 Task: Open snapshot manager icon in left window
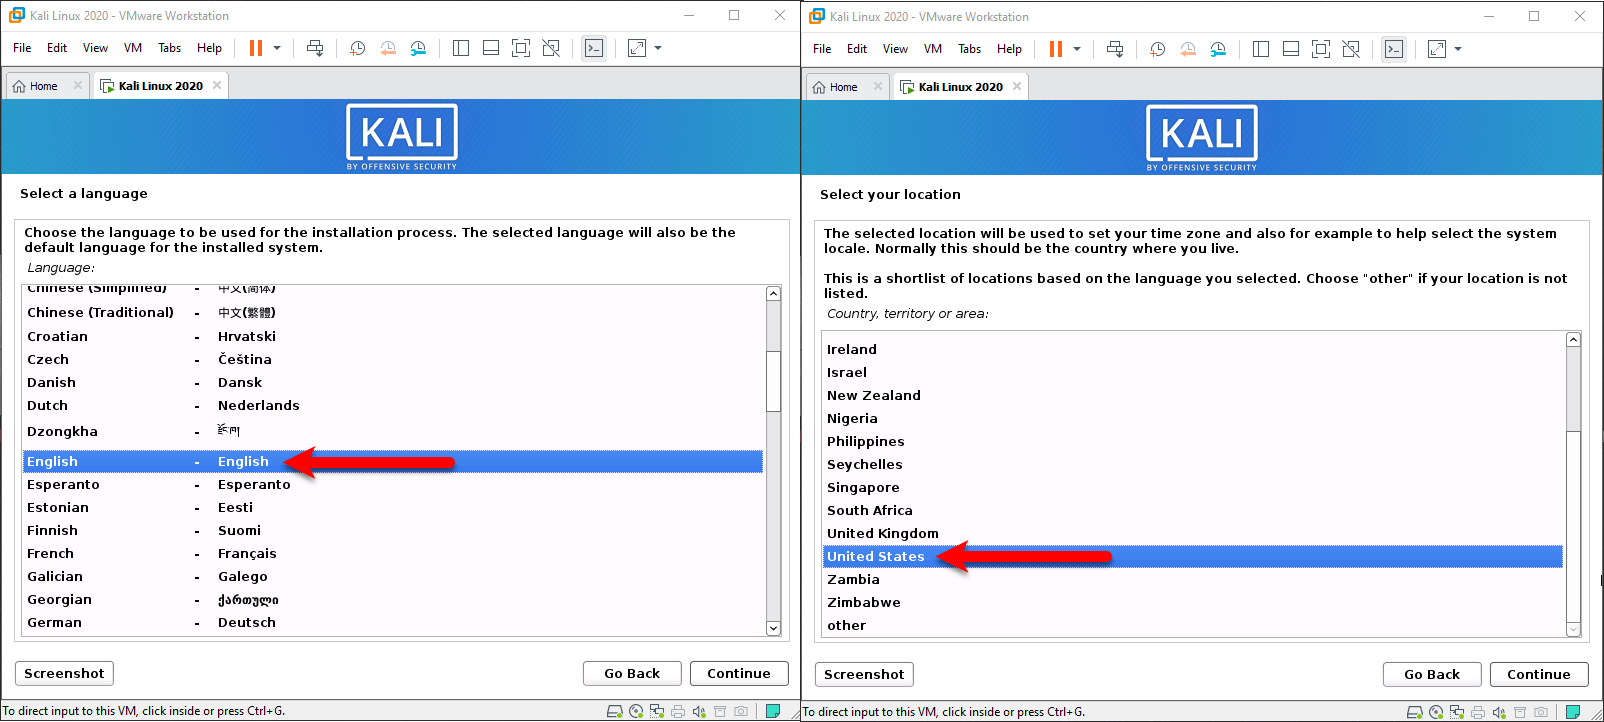click(x=418, y=48)
